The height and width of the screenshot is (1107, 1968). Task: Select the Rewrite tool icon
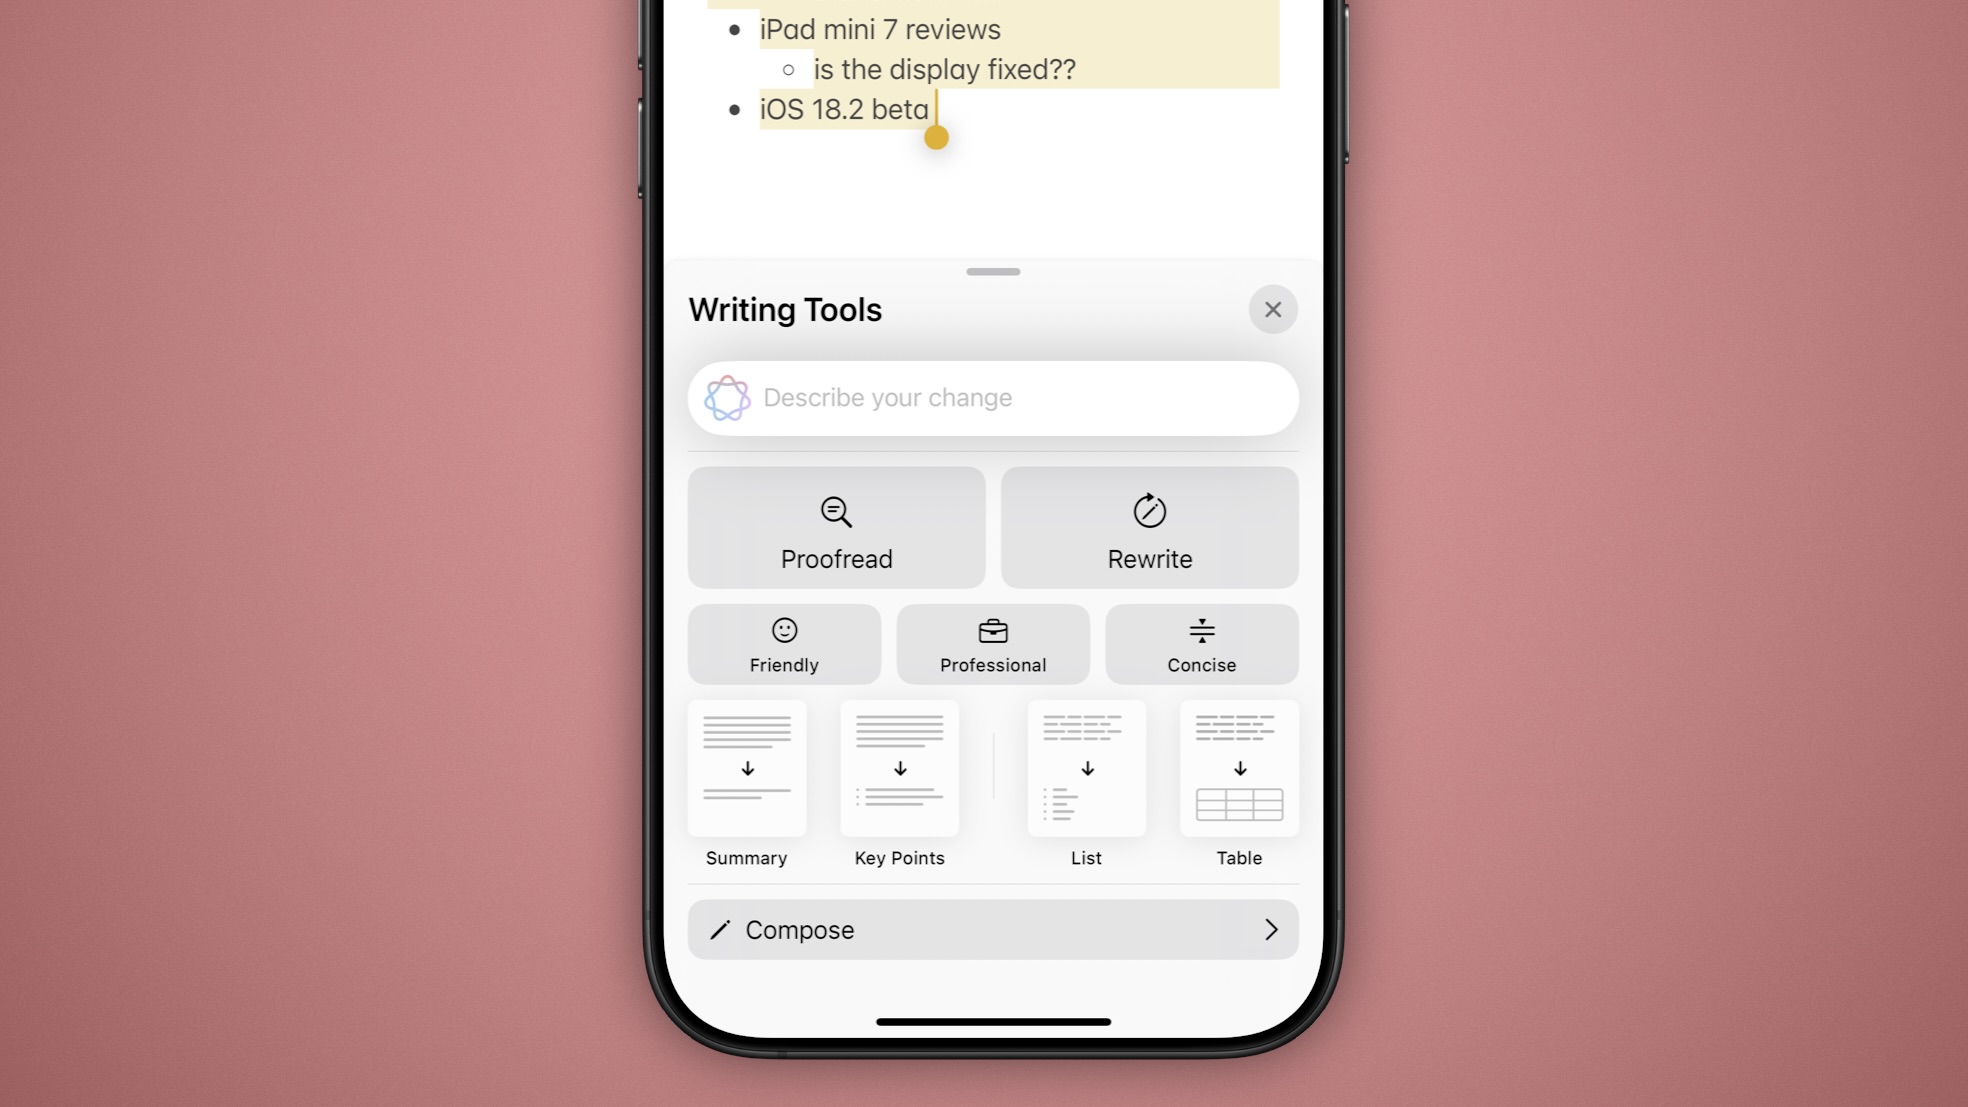pos(1148,511)
